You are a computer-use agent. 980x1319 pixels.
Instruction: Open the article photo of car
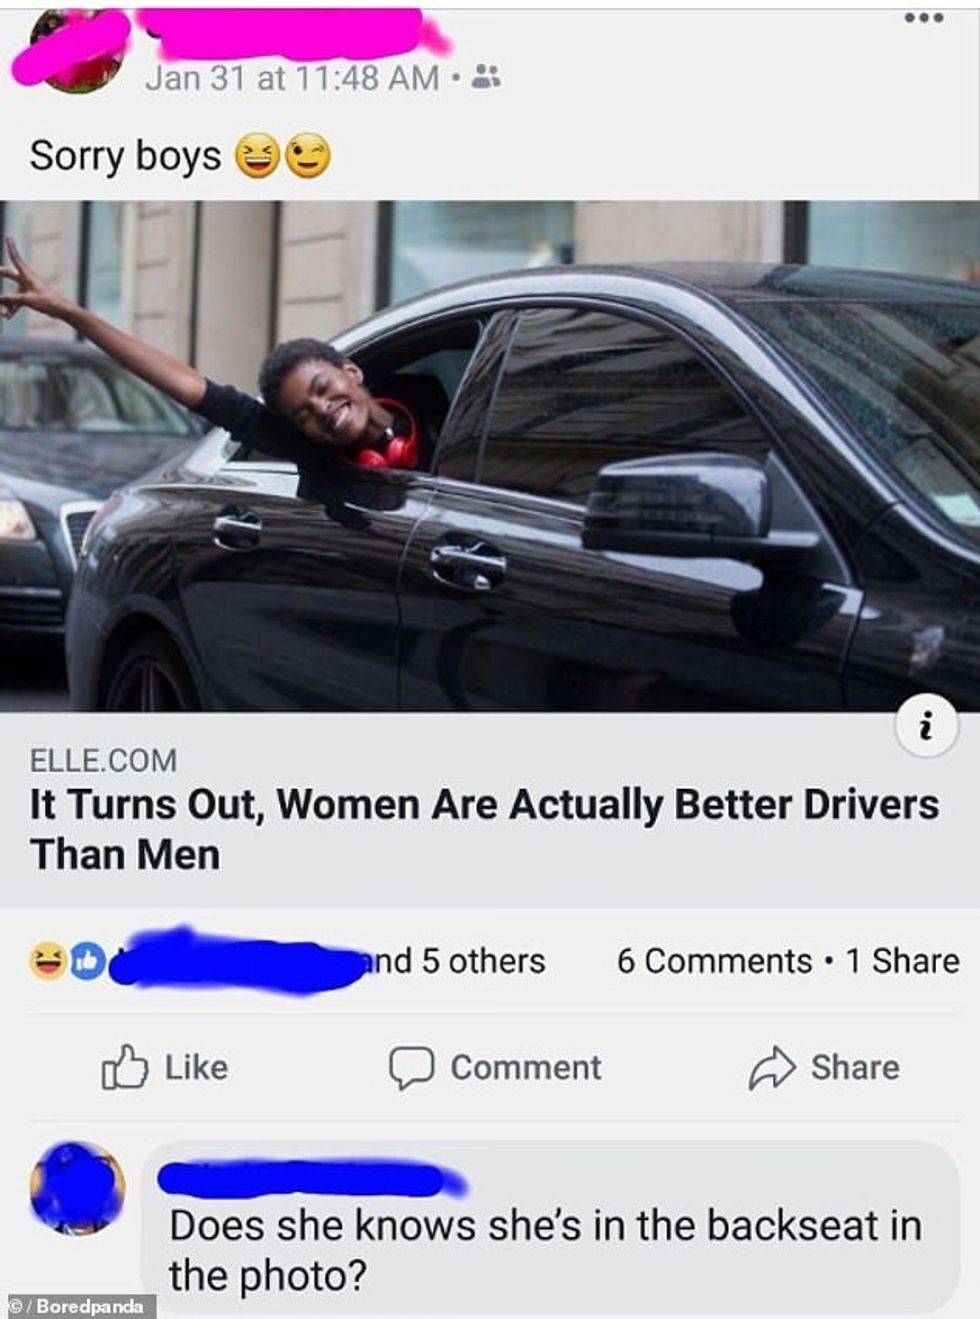[490, 456]
